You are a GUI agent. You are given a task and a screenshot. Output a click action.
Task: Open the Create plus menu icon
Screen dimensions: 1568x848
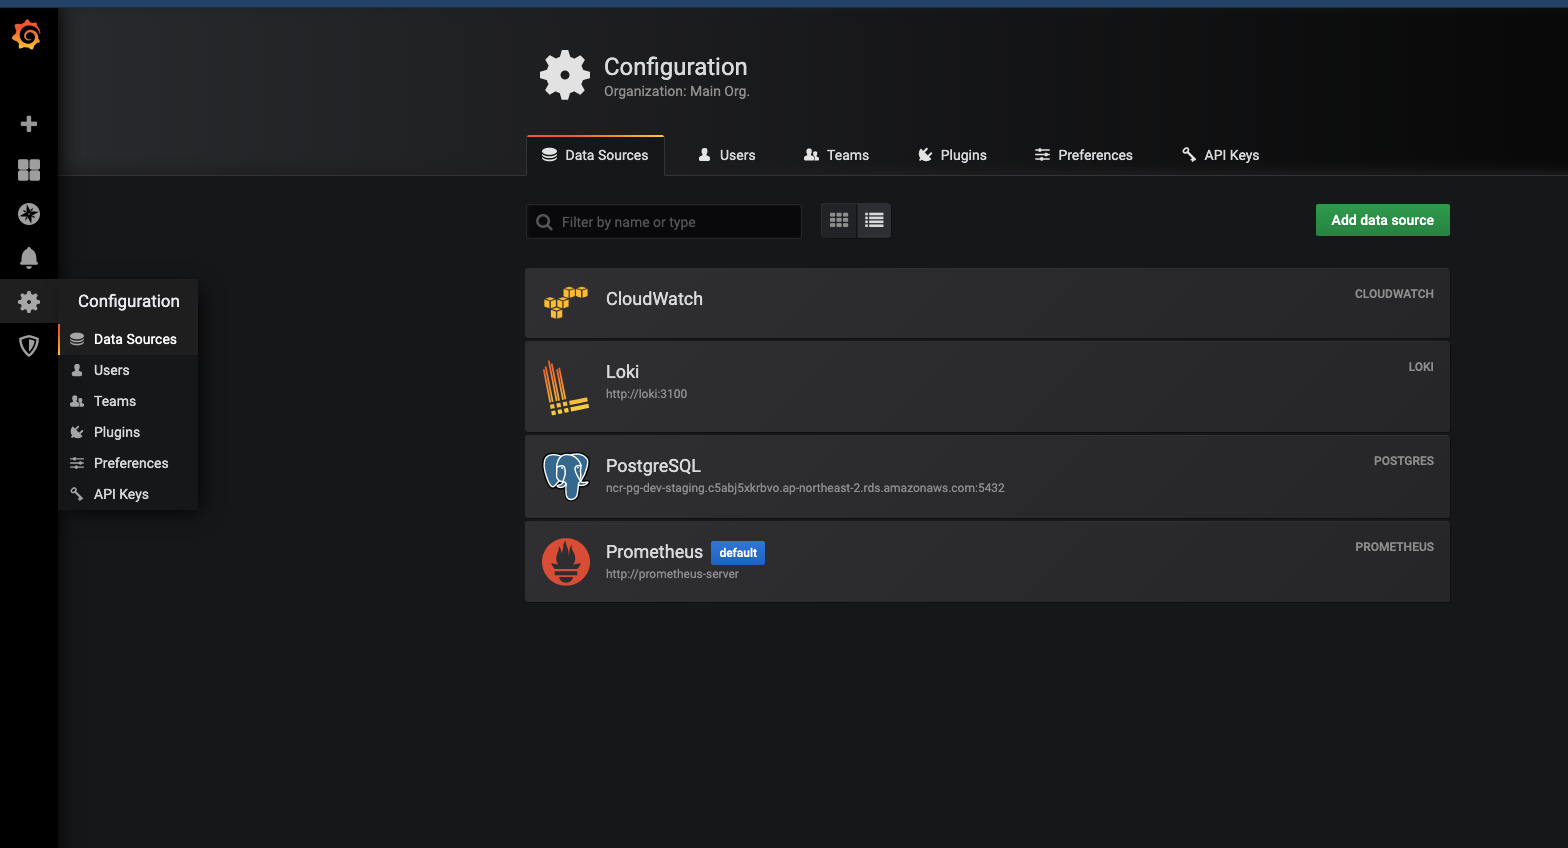click(x=29, y=124)
